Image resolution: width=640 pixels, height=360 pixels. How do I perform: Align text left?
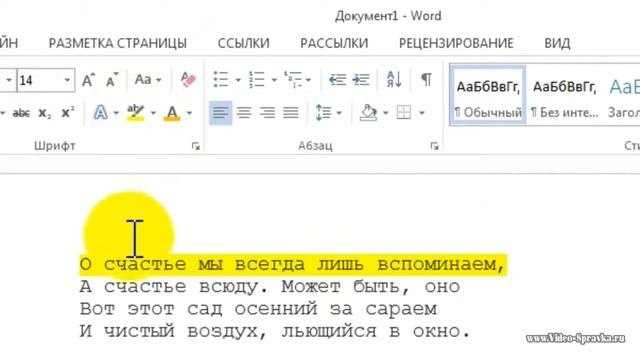coord(220,113)
